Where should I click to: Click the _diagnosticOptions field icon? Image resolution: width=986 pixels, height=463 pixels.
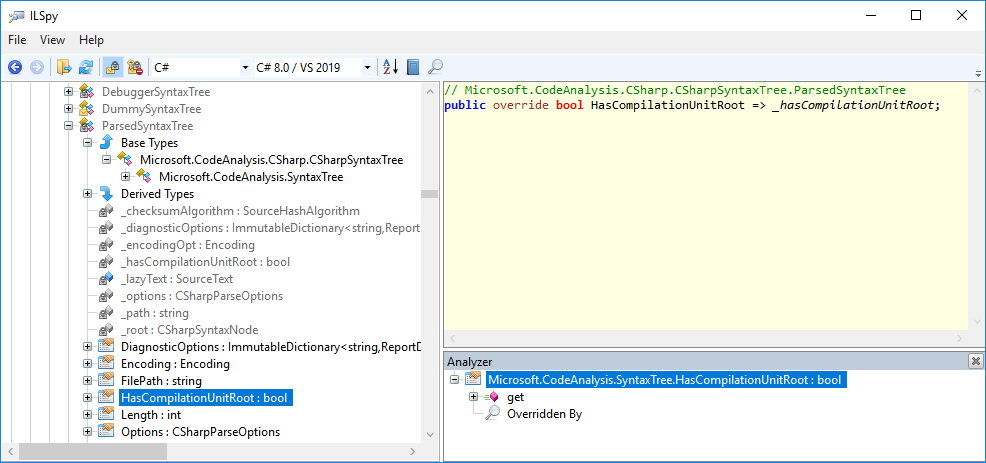point(106,228)
